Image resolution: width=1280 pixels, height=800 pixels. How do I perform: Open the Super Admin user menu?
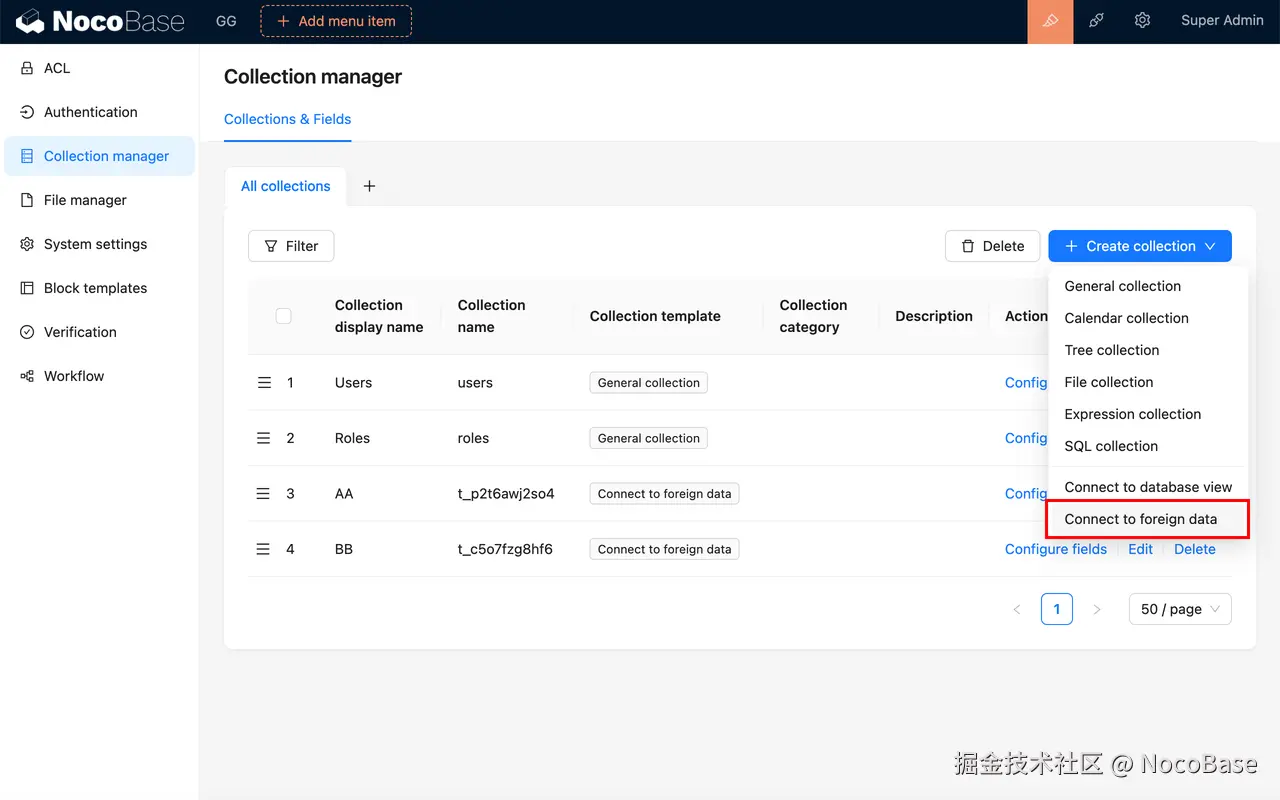pos(1222,21)
